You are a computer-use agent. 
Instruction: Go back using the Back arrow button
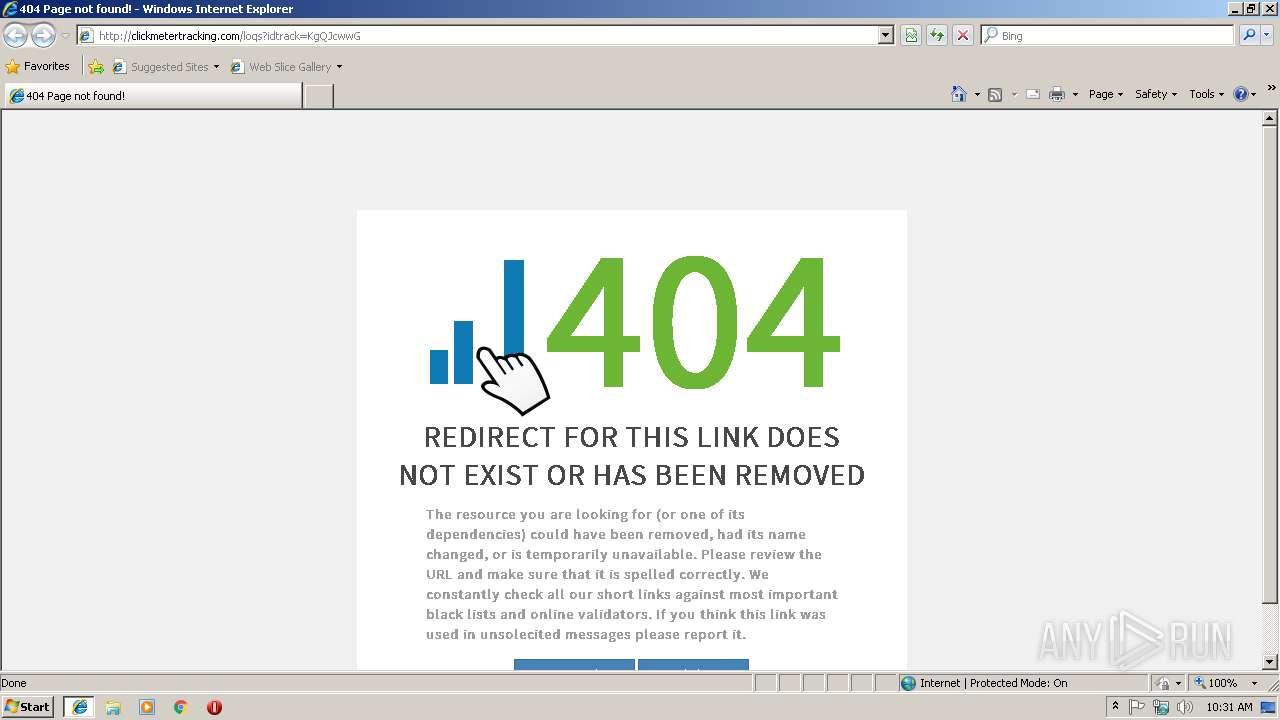[x=15, y=36]
